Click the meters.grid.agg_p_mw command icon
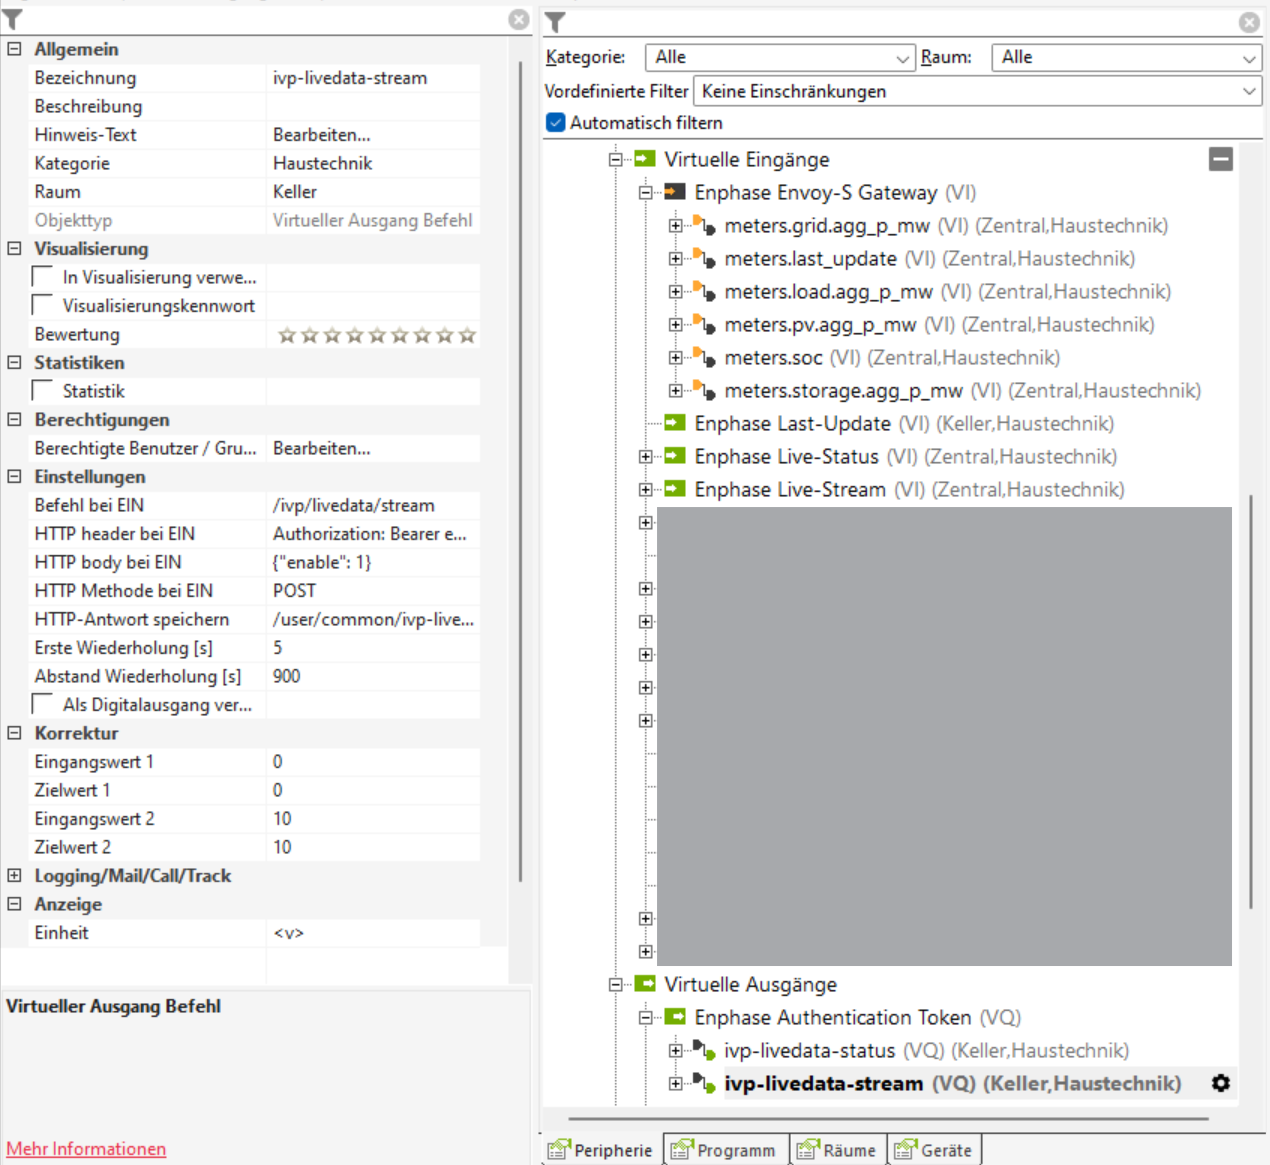 [x=705, y=225]
